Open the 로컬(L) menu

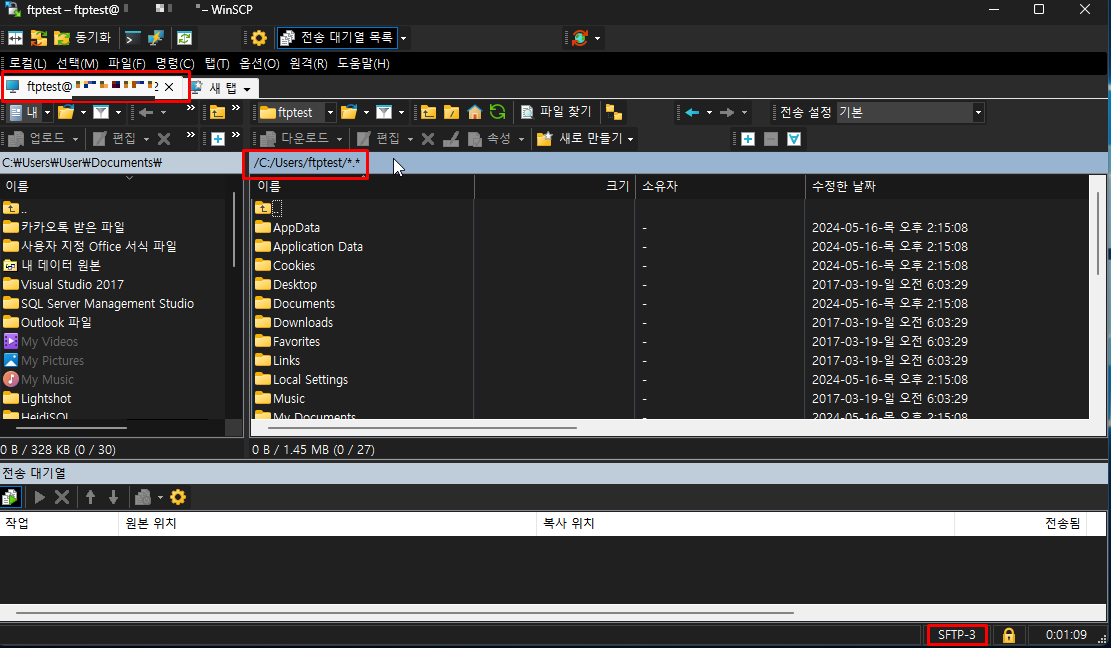coord(28,64)
